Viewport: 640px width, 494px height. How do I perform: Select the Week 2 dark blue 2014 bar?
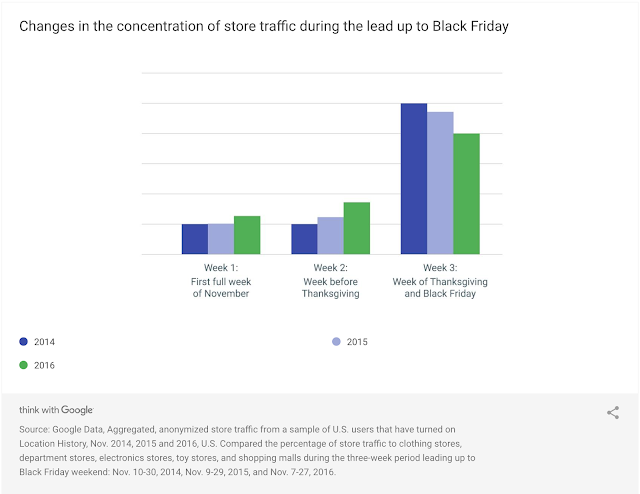(304, 239)
